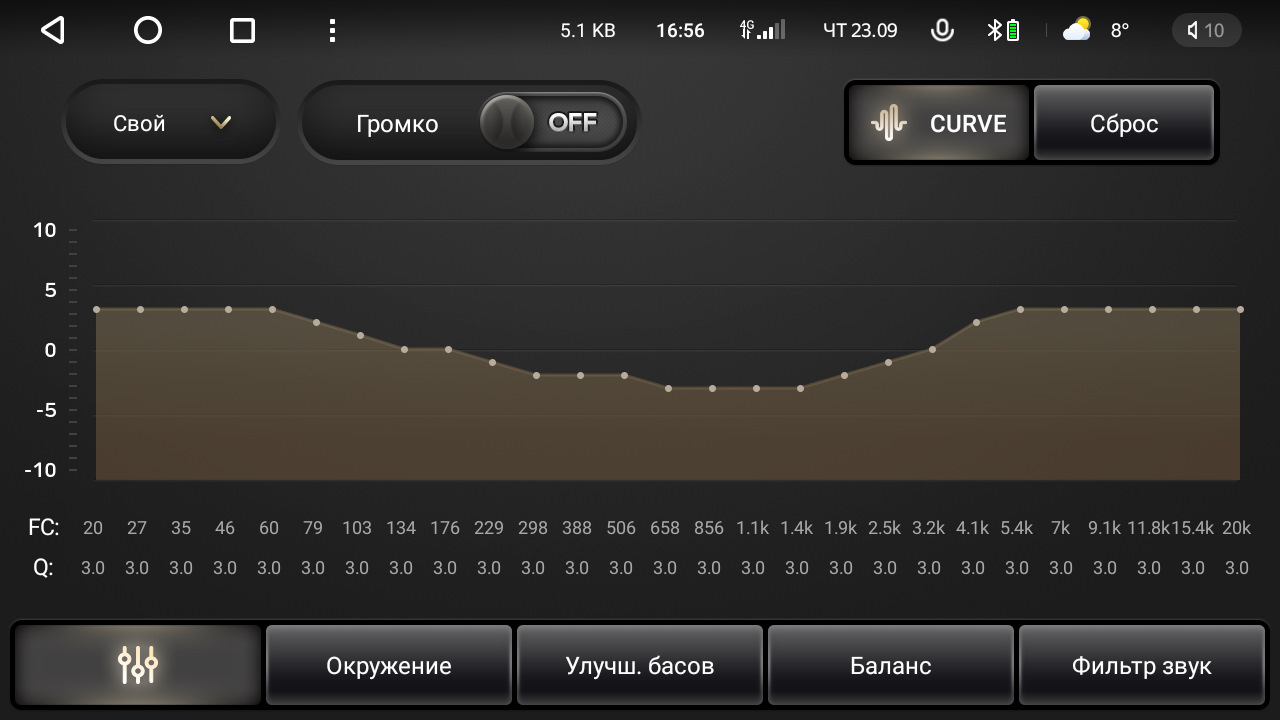The image size is (1280, 720).
Task: Switch to the Окружение tab
Action: pyautogui.click(x=389, y=665)
